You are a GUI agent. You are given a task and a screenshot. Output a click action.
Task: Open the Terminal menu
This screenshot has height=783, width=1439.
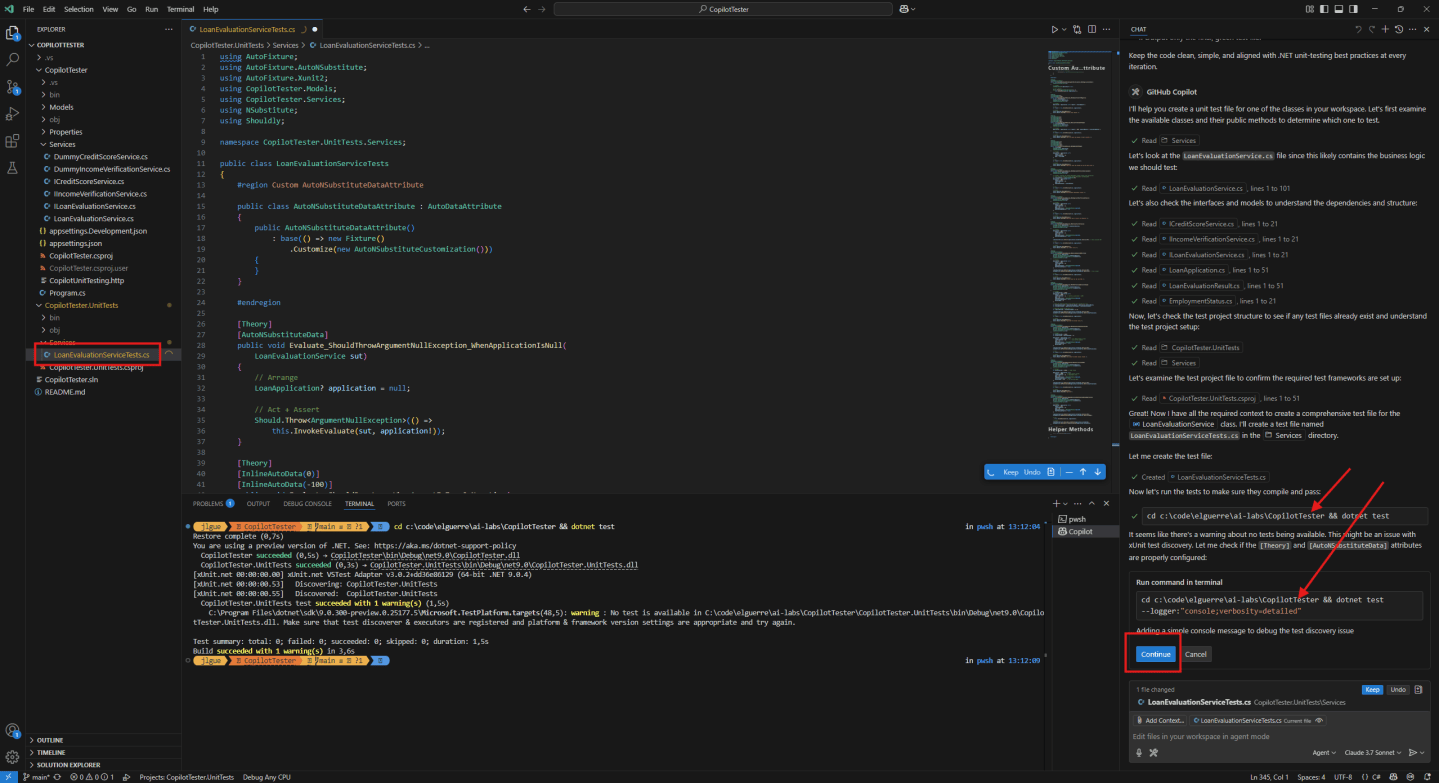[180, 9]
